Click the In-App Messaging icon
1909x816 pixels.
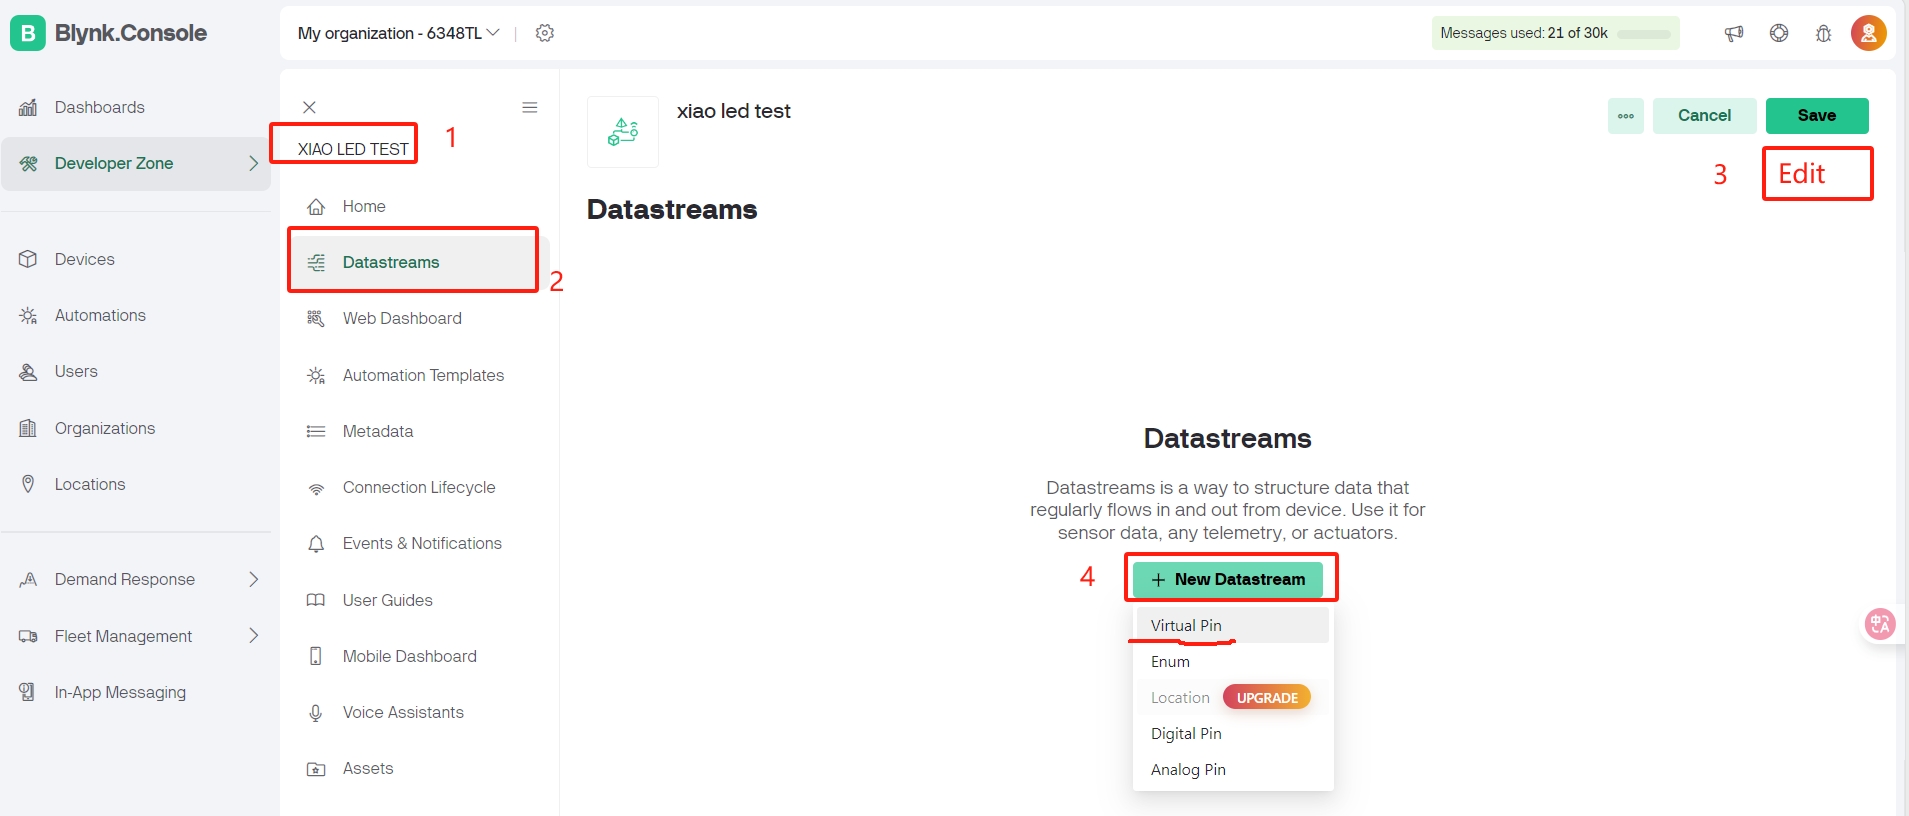(28, 692)
